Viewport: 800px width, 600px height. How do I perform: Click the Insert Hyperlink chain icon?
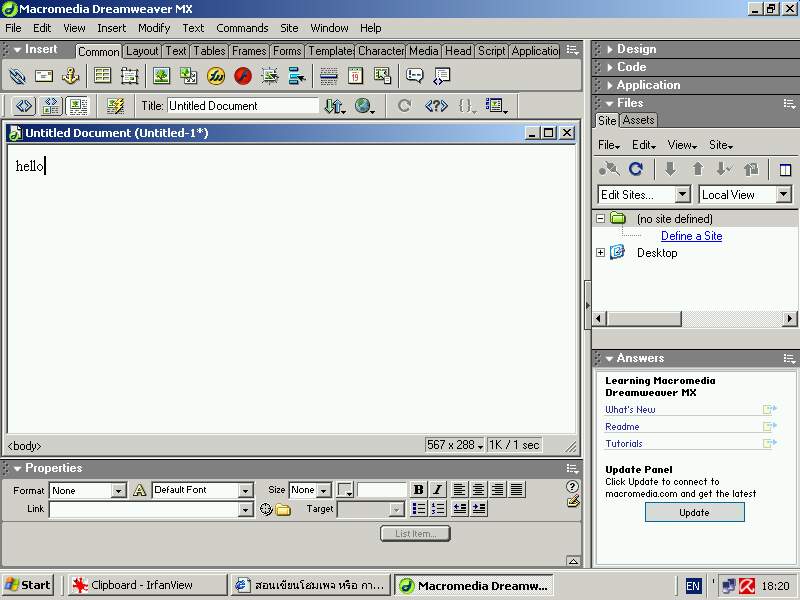tap(17, 76)
